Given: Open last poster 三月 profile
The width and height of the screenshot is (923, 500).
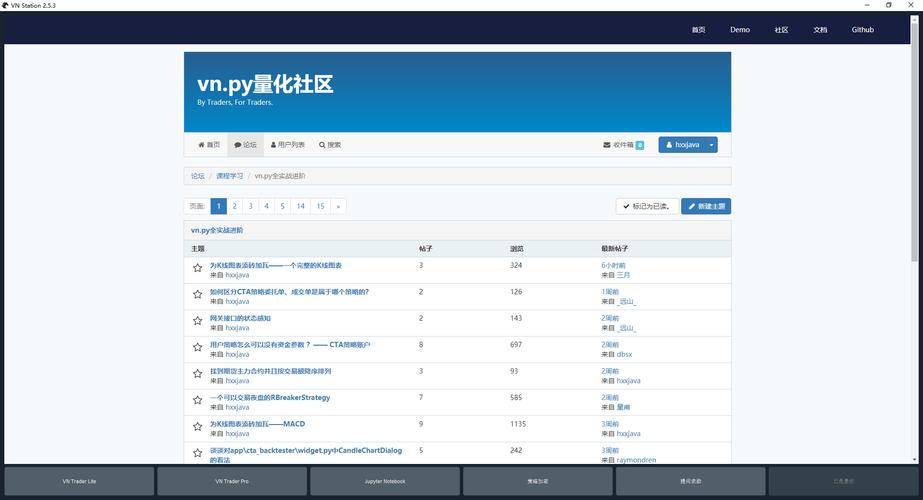Looking at the screenshot, I should click(x=623, y=275).
